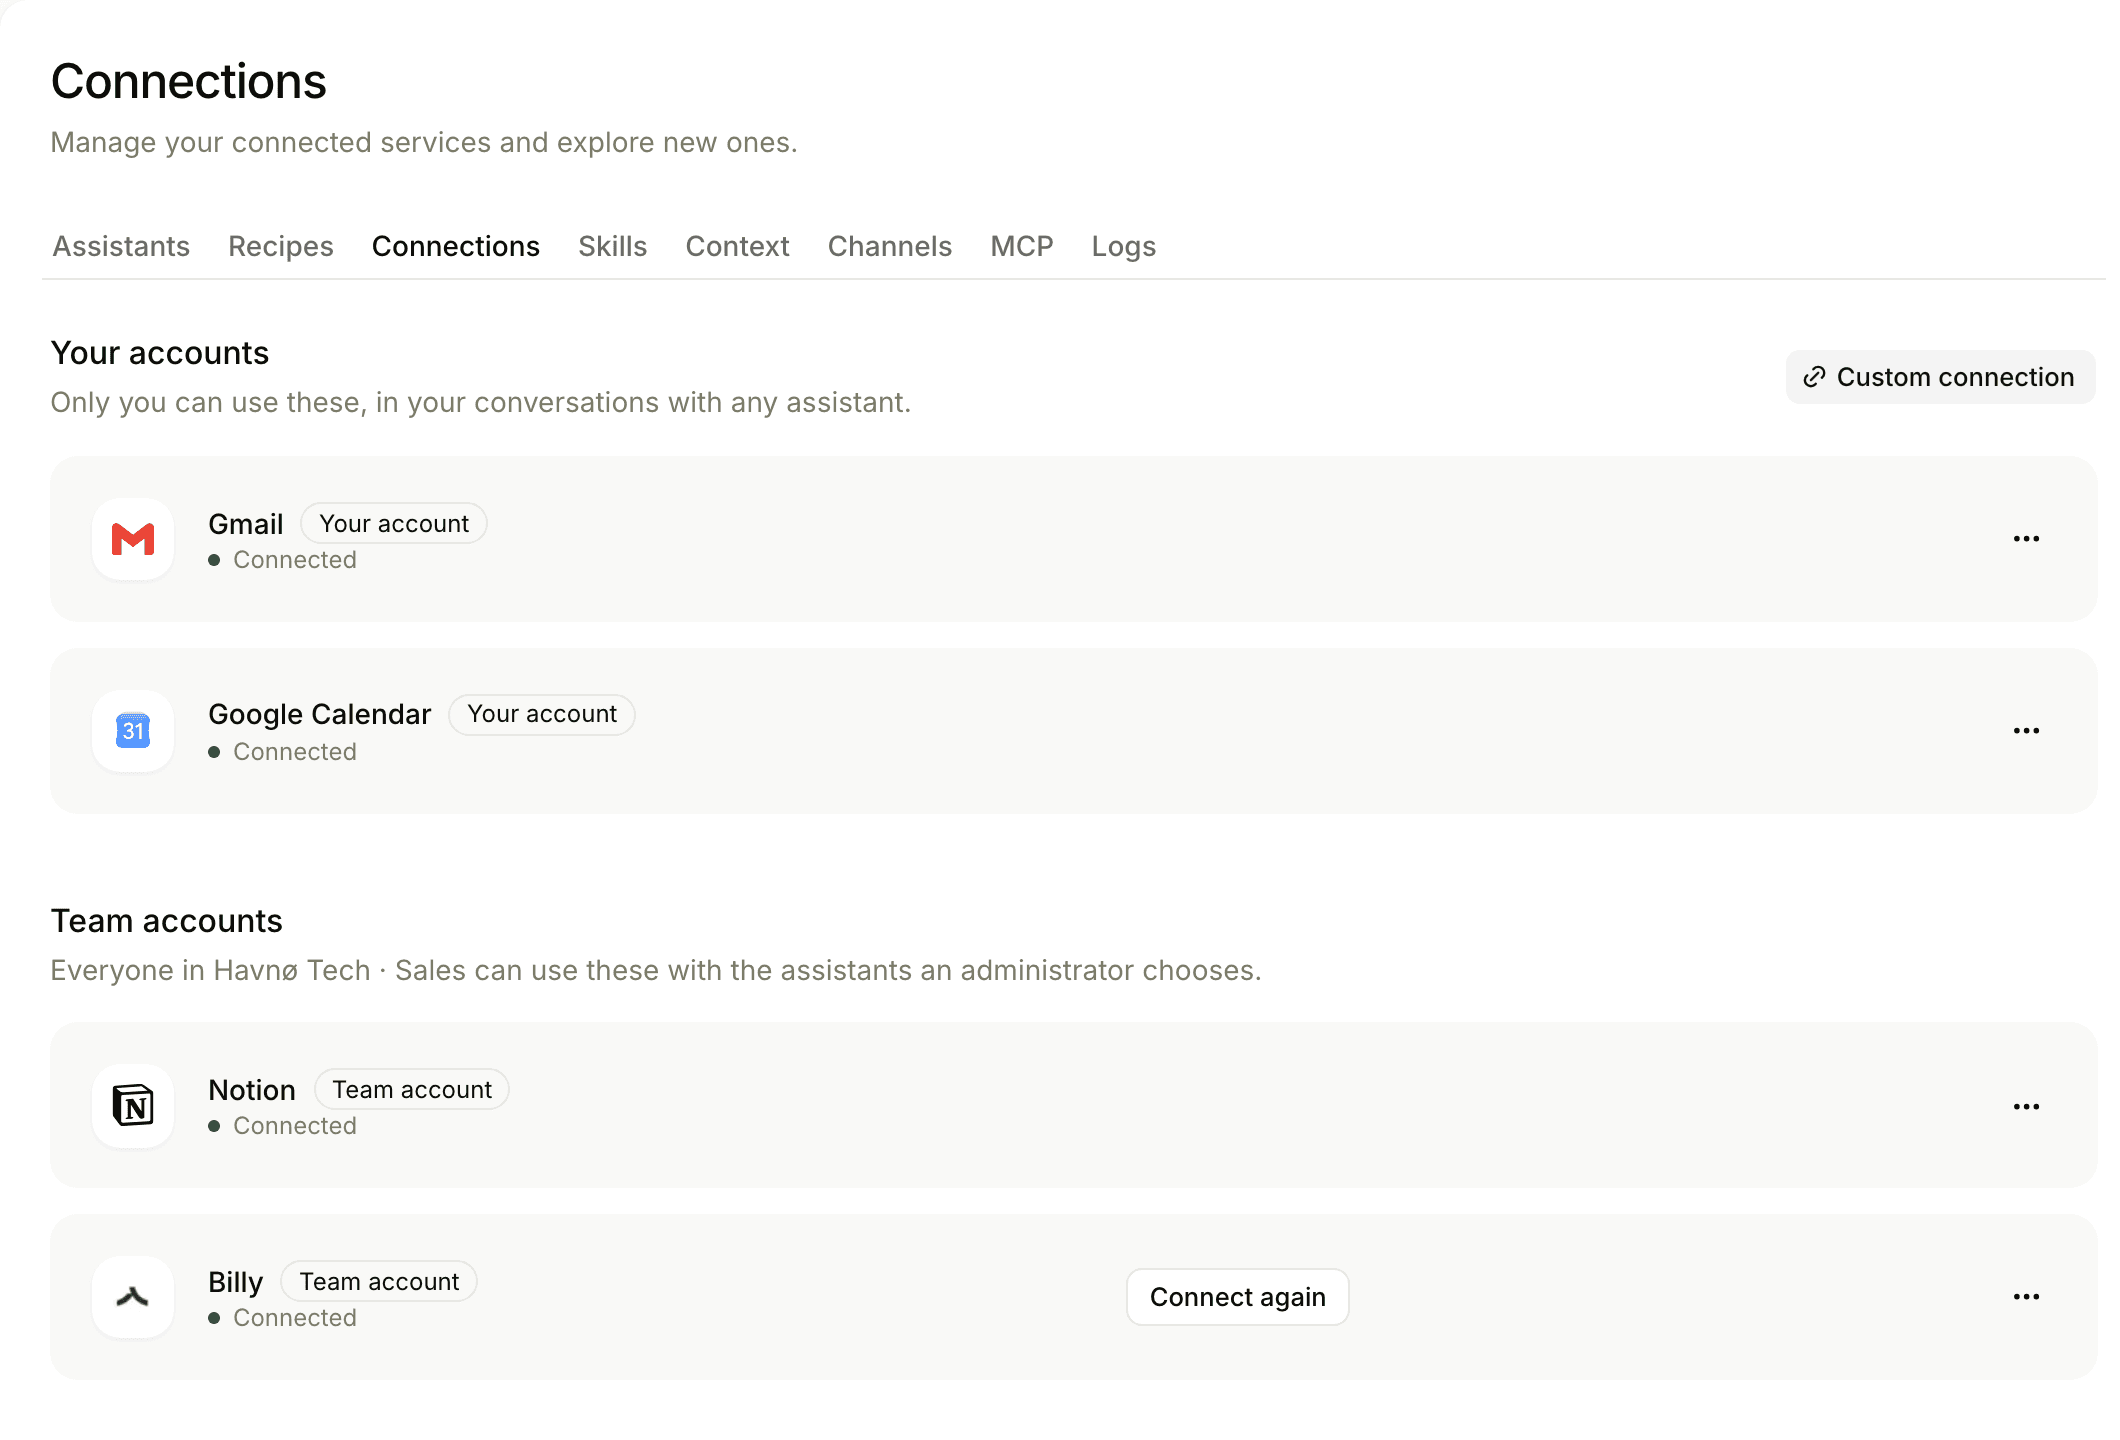Screen dimensions: 2120x1440
Task: View the Logs tab
Action: [x=1124, y=246]
